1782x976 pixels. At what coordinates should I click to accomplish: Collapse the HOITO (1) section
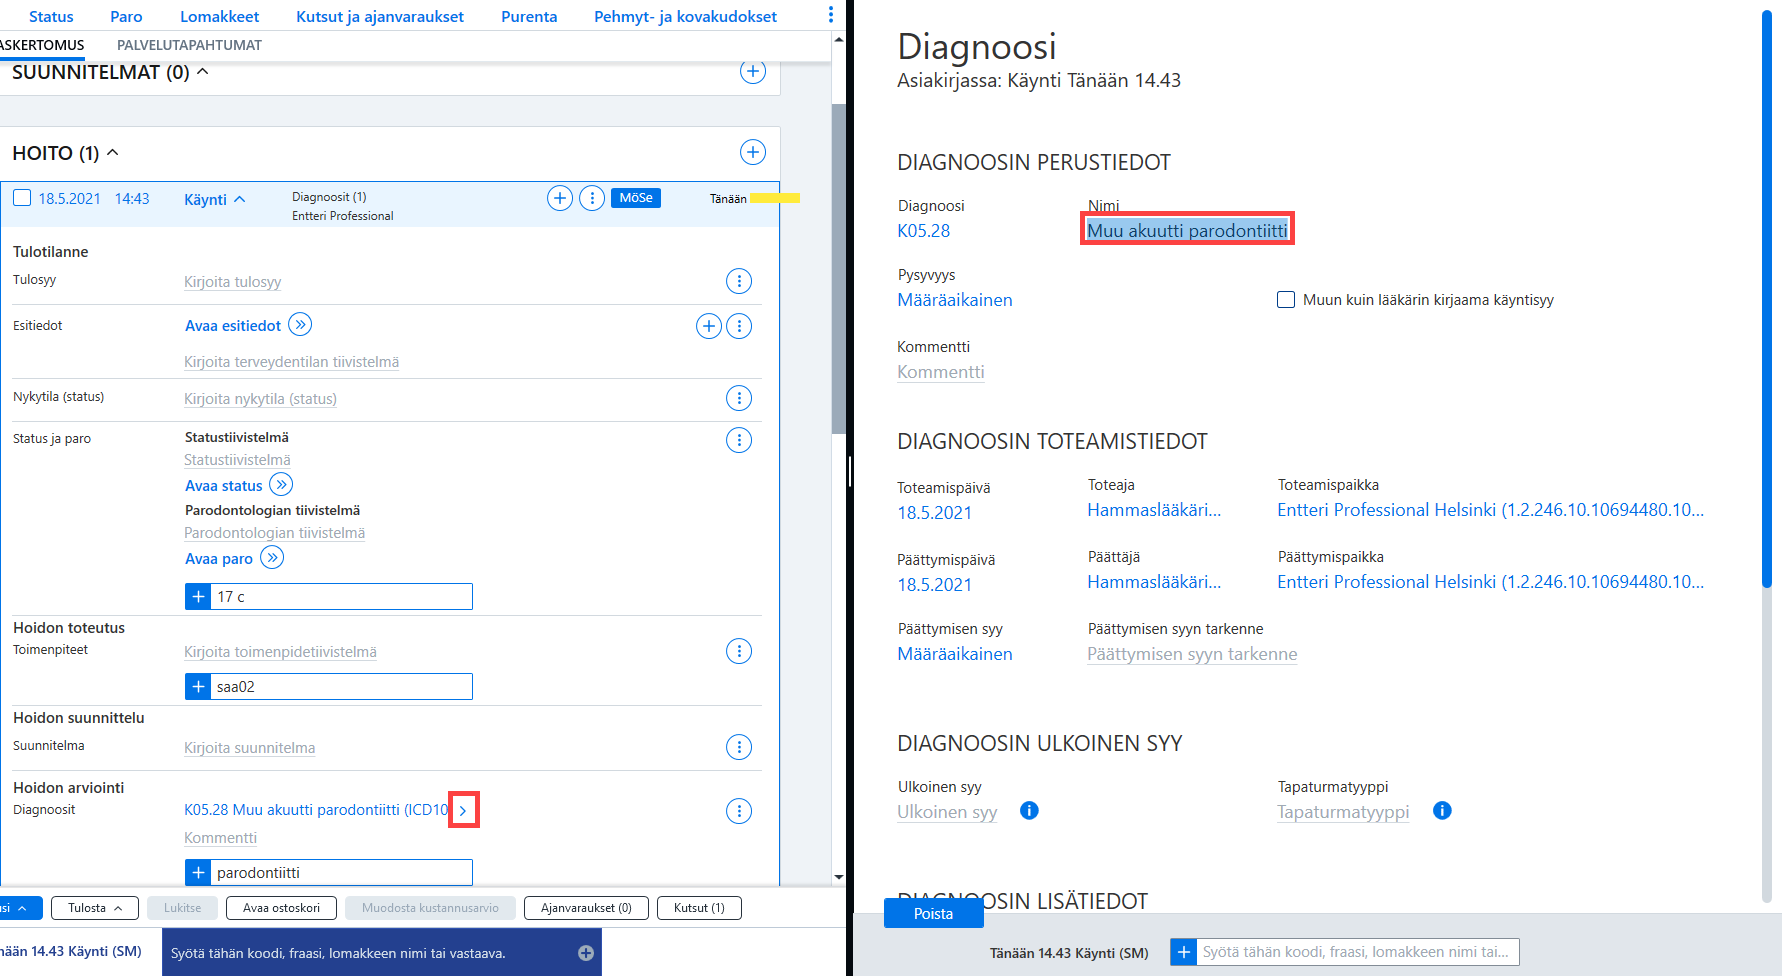click(113, 153)
